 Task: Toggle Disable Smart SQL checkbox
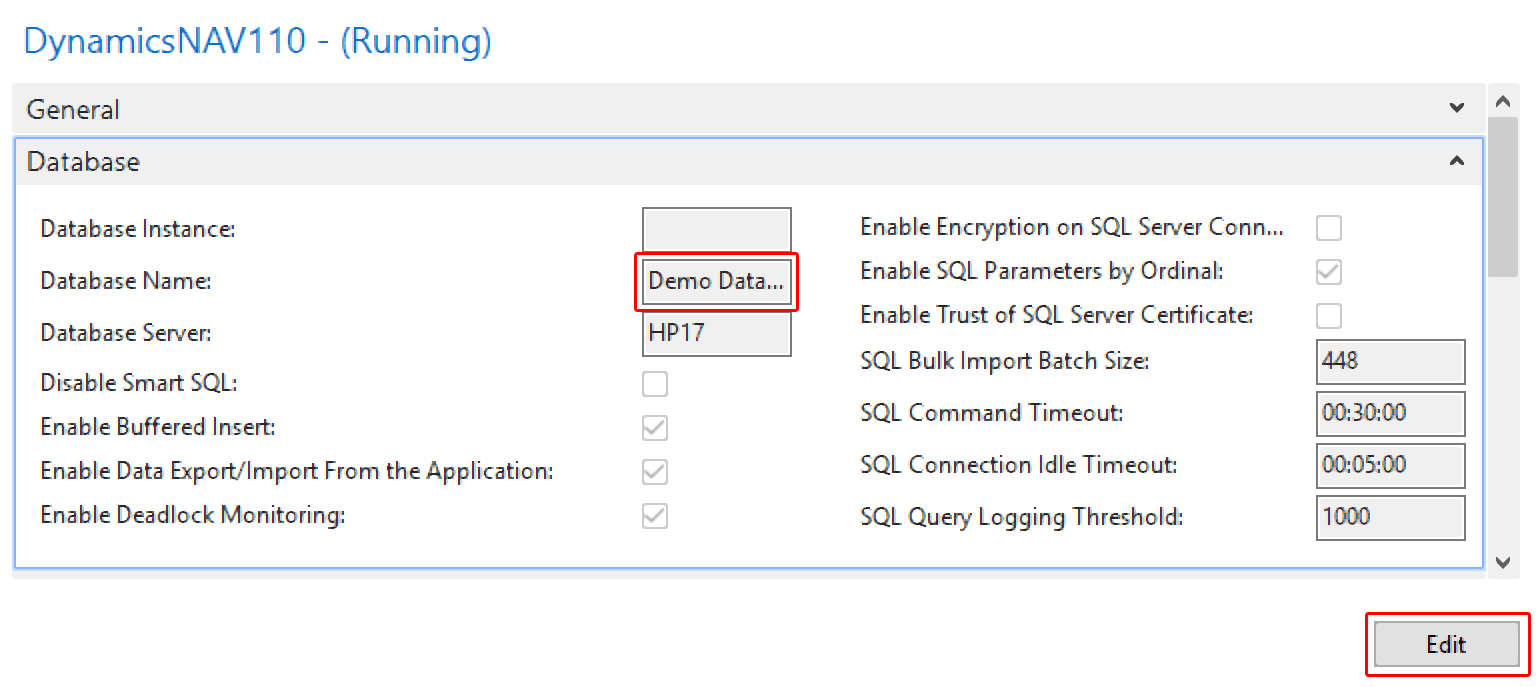click(x=655, y=384)
